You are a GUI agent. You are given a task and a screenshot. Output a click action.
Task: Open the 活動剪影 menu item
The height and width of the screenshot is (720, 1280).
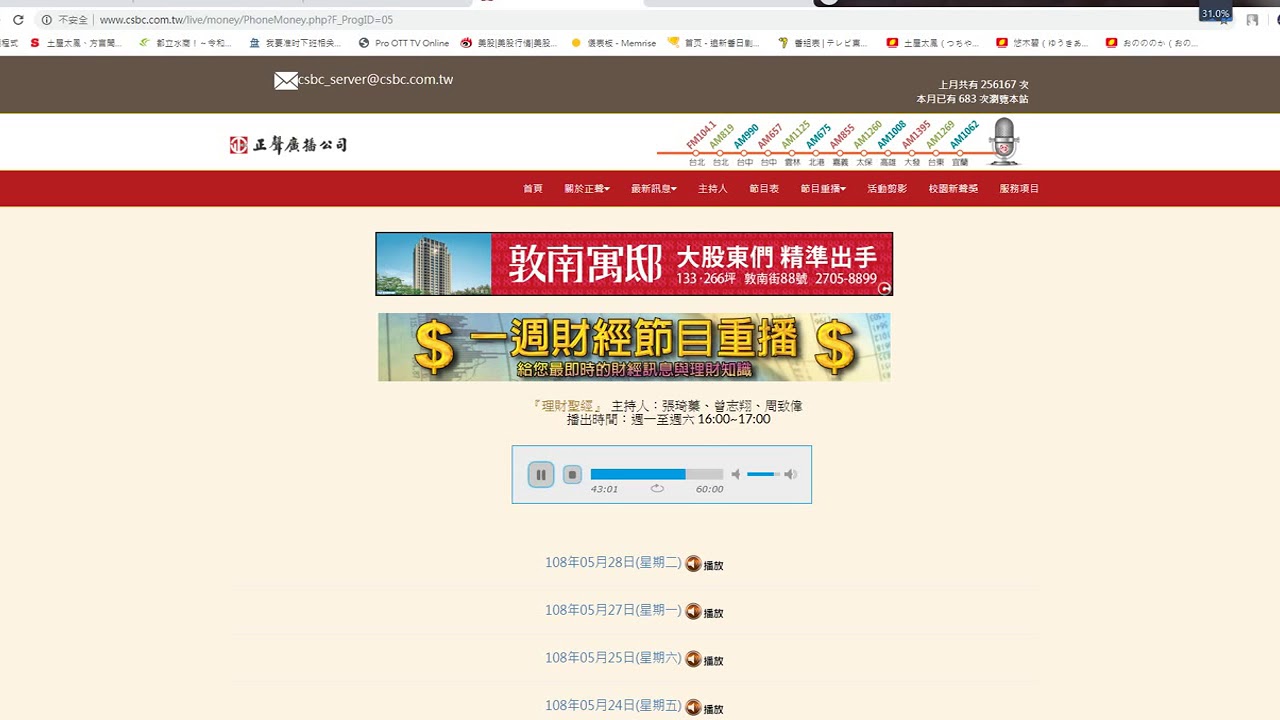tap(887, 189)
